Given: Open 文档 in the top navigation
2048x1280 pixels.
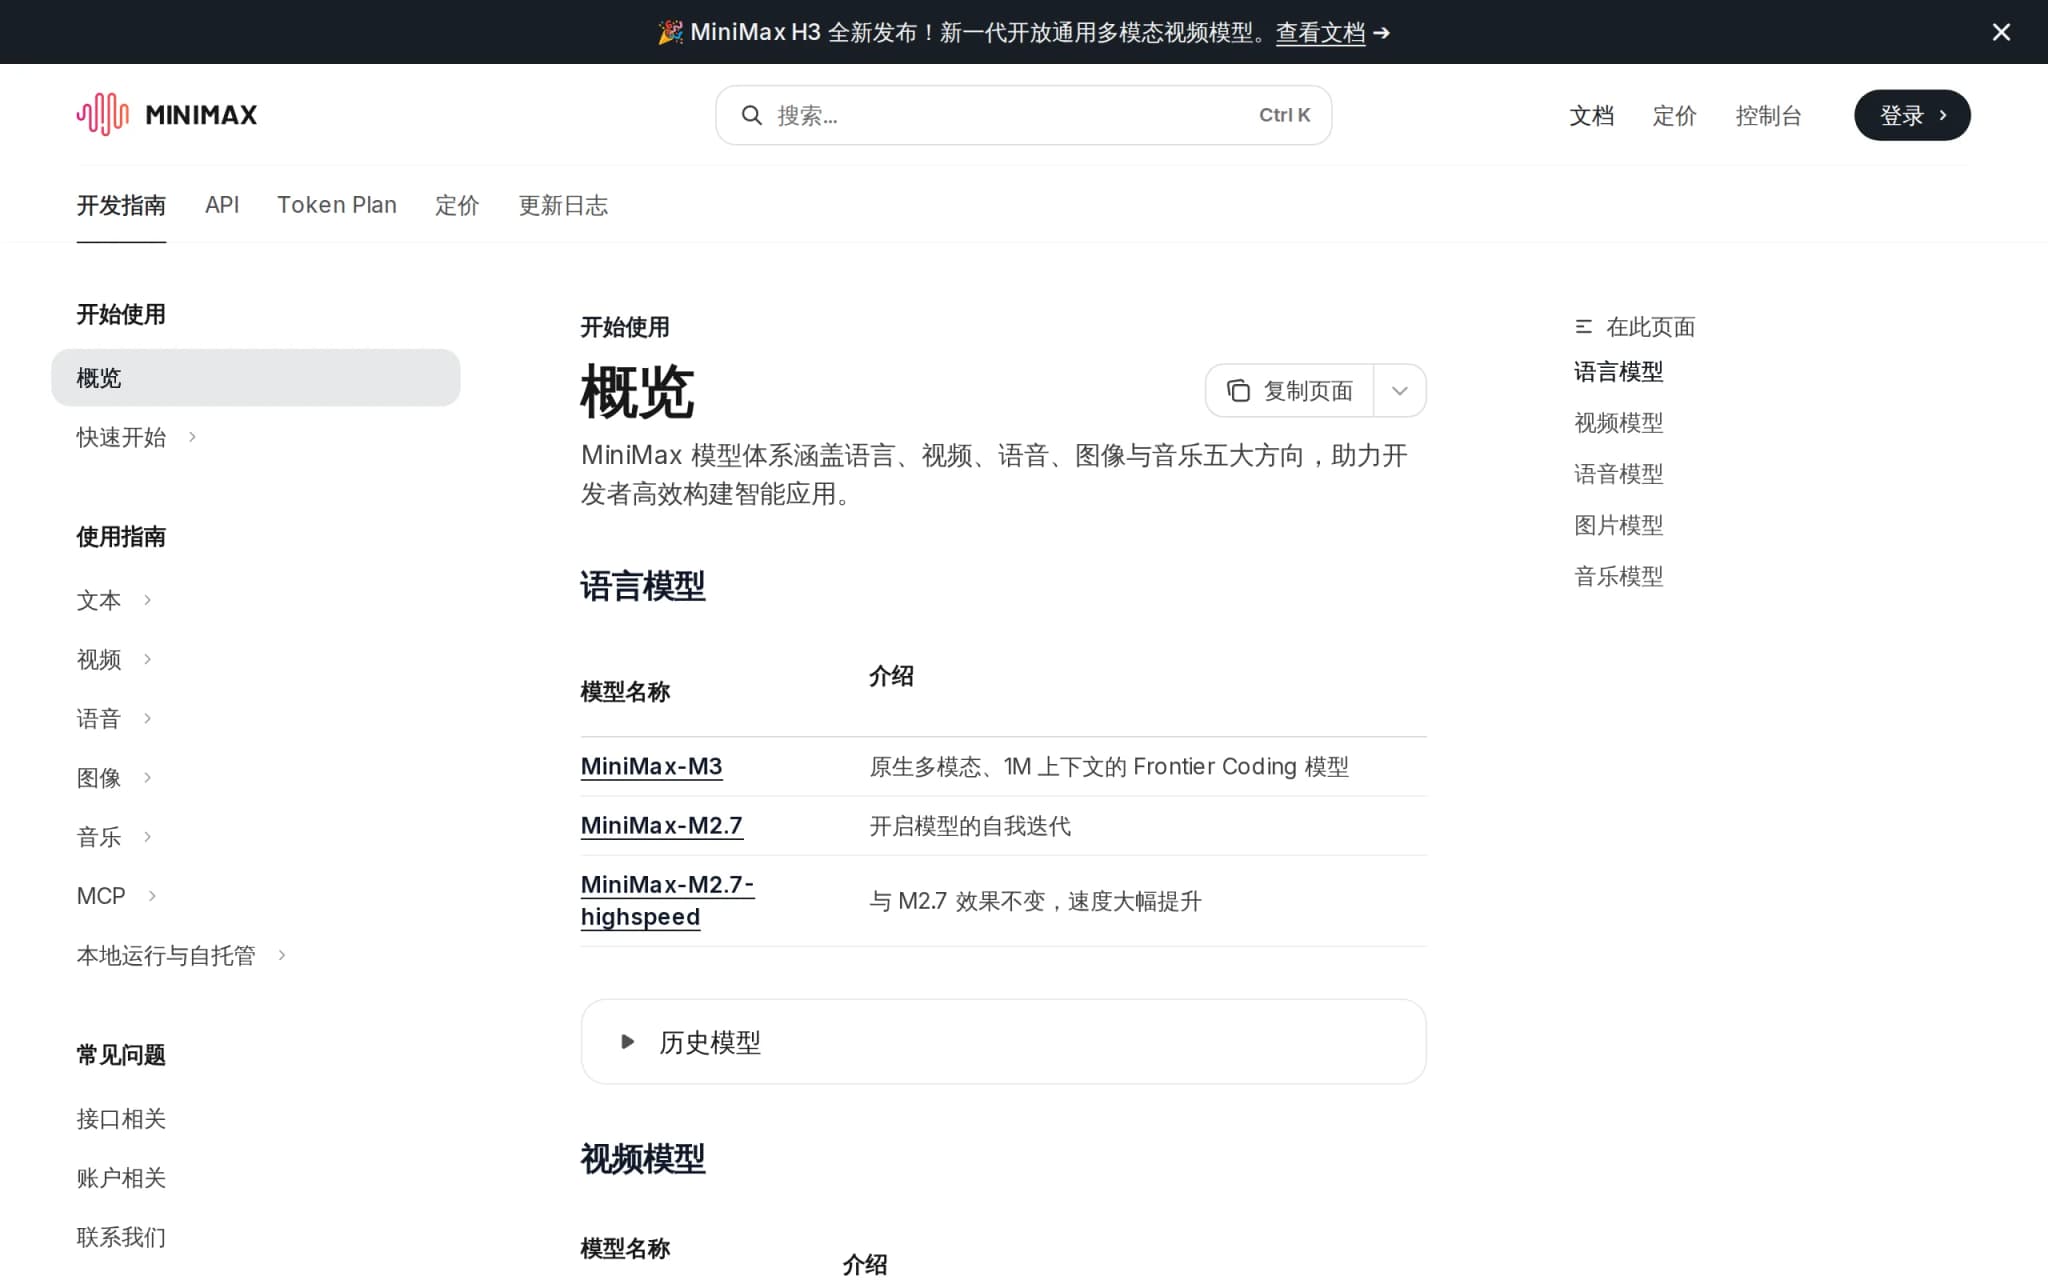Looking at the screenshot, I should pyautogui.click(x=1591, y=115).
